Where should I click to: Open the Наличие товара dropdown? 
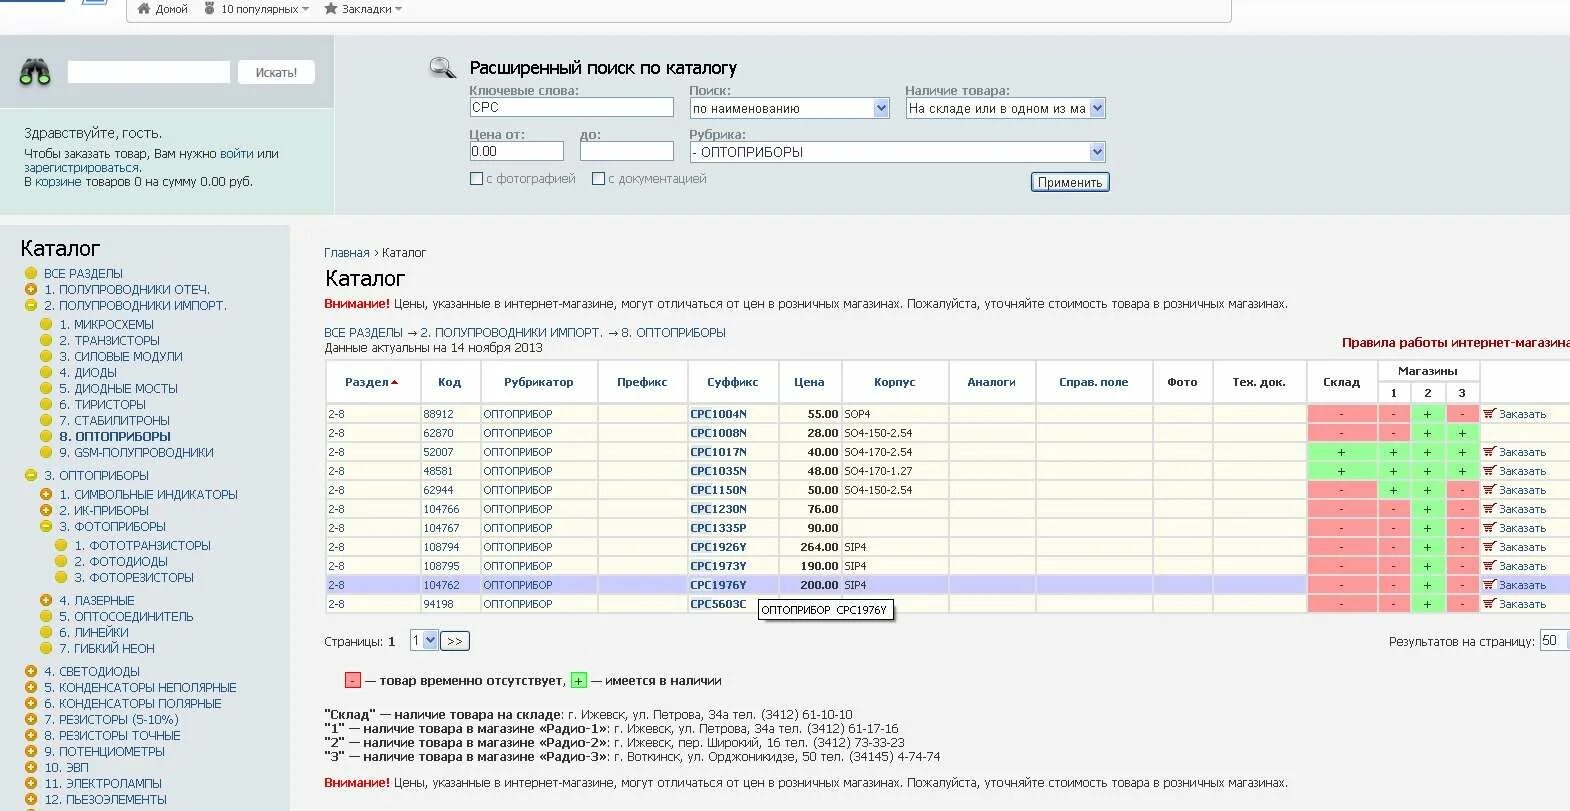point(1005,108)
